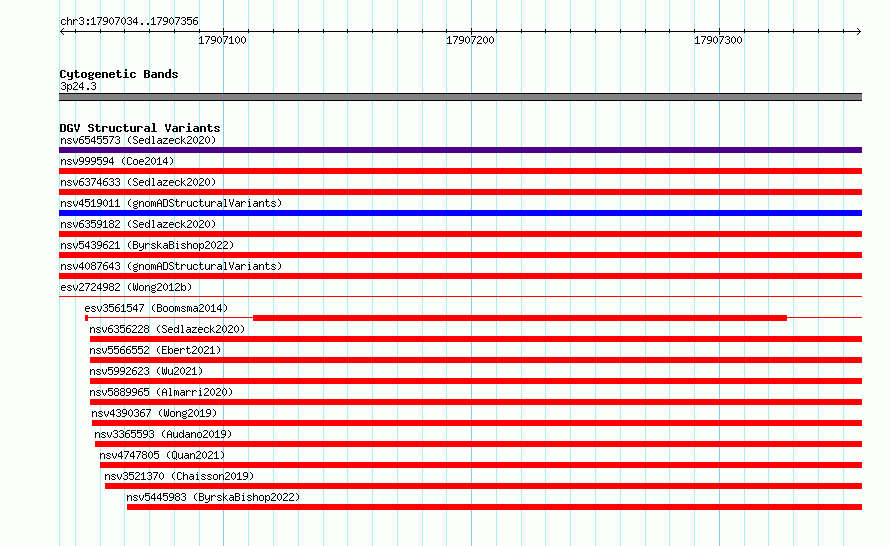Click the red nsv6359182 variant bar
Screen dimensions: 890x546
coord(460,234)
